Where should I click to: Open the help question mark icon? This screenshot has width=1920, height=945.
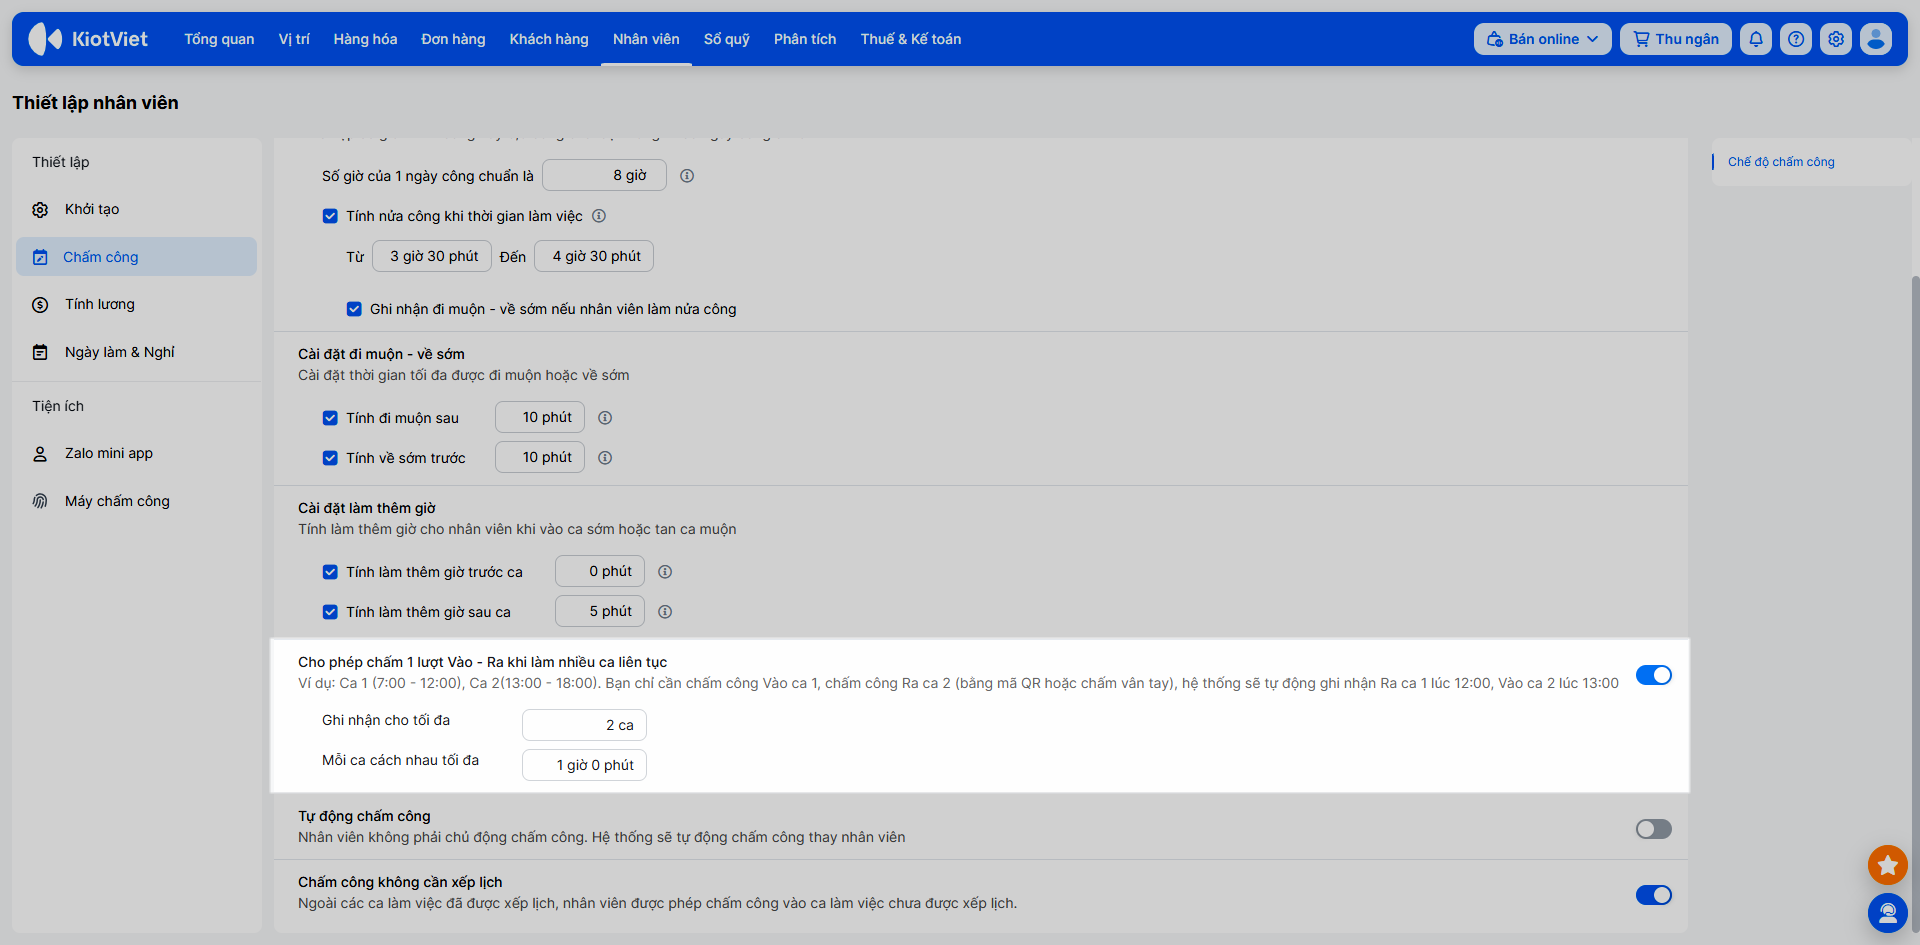tap(1796, 39)
